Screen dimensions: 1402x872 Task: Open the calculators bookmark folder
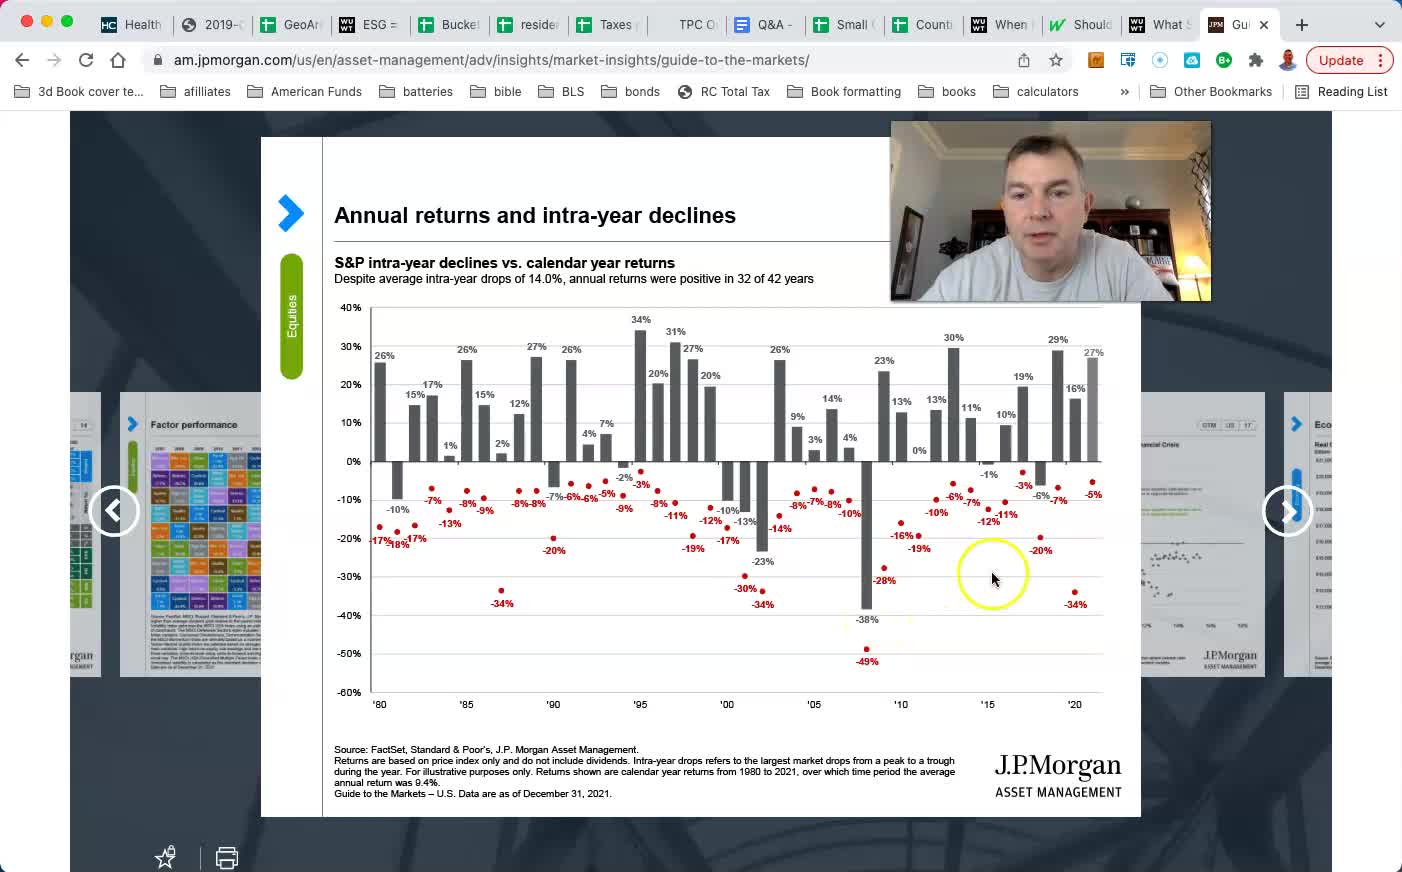click(1035, 91)
